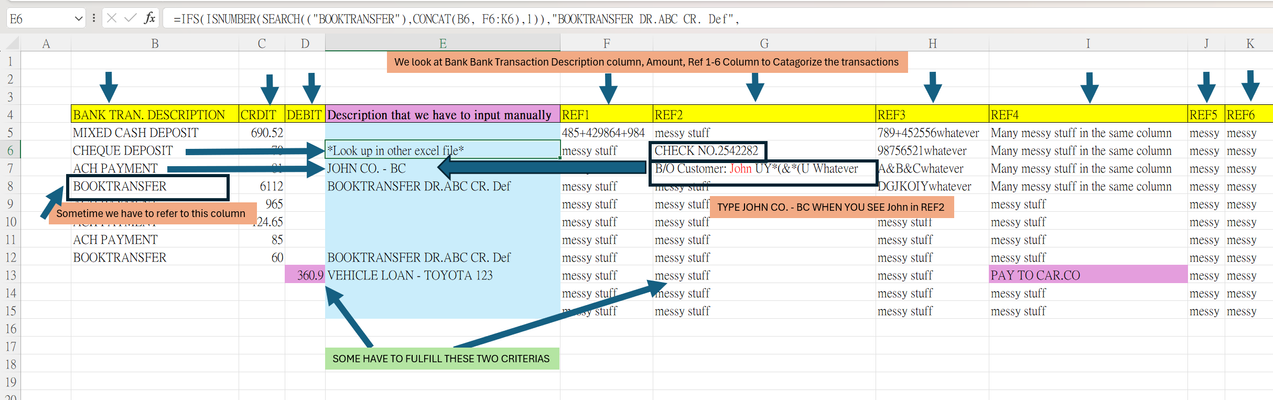This screenshot has height=400, width=1273.
Task: Select the column E header
Action: tap(442, 43)
